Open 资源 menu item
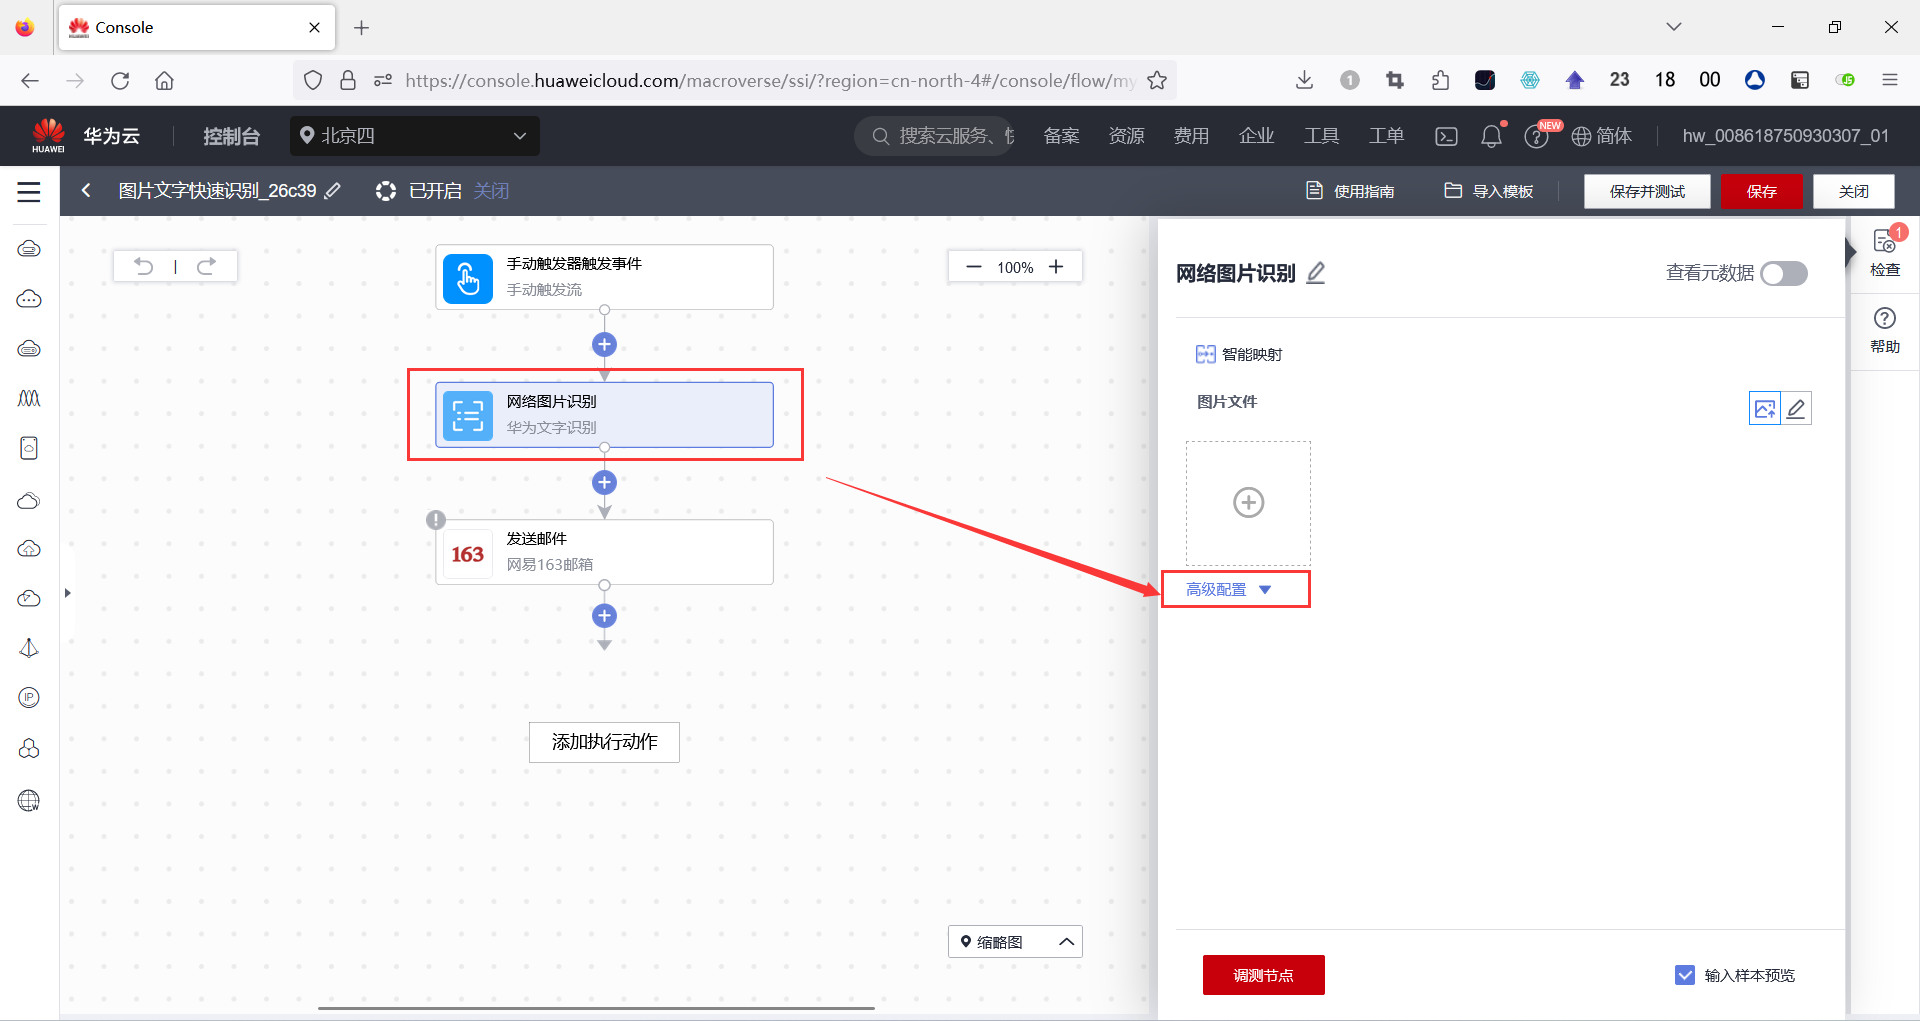 click(1126, 136)
